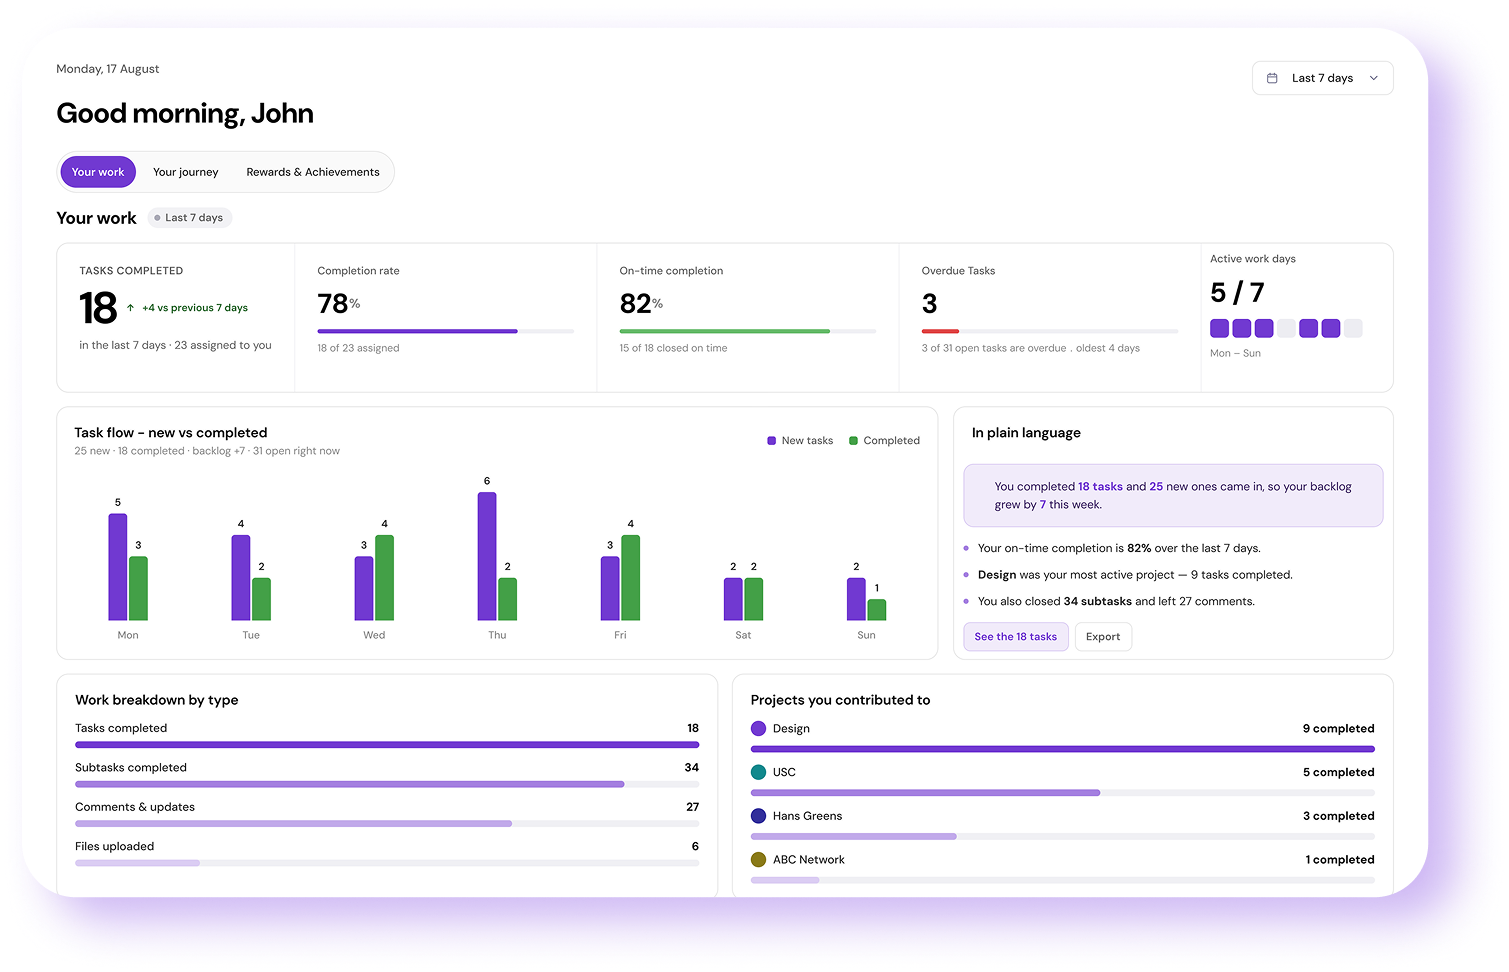Click the highlighted 25 in summary text

tap(1156, 487)
